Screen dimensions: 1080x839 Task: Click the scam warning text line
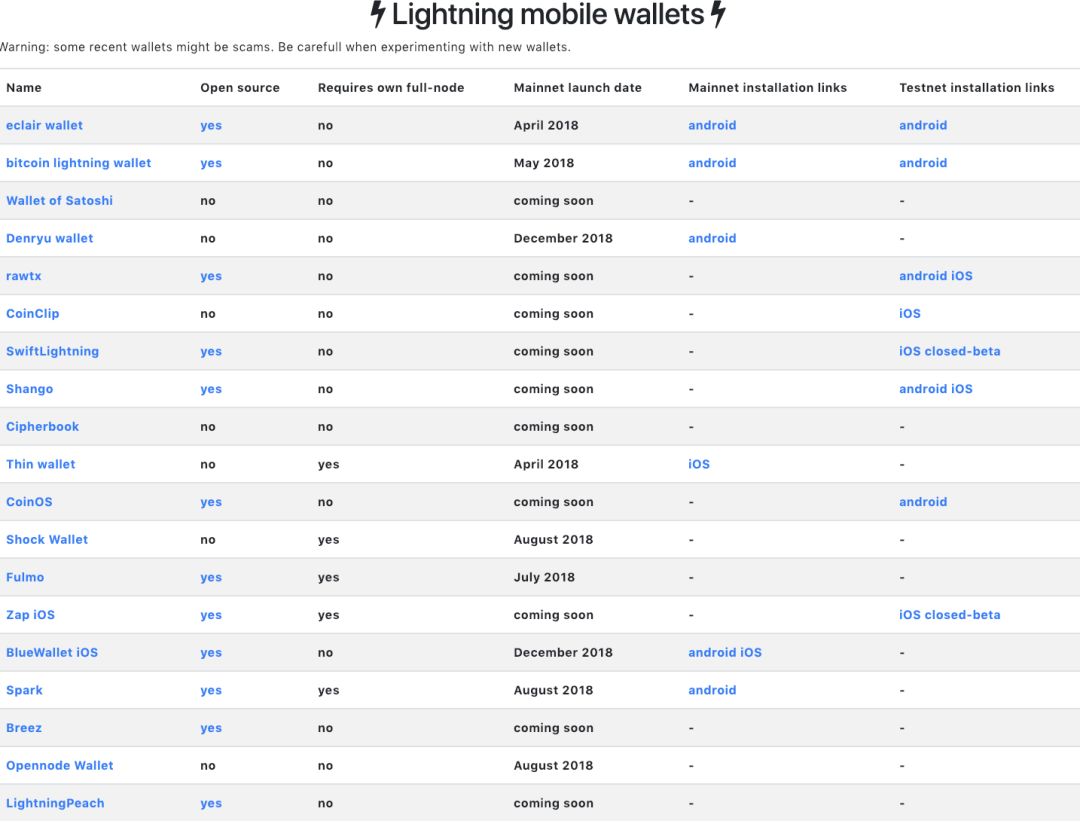click(285, 47)
